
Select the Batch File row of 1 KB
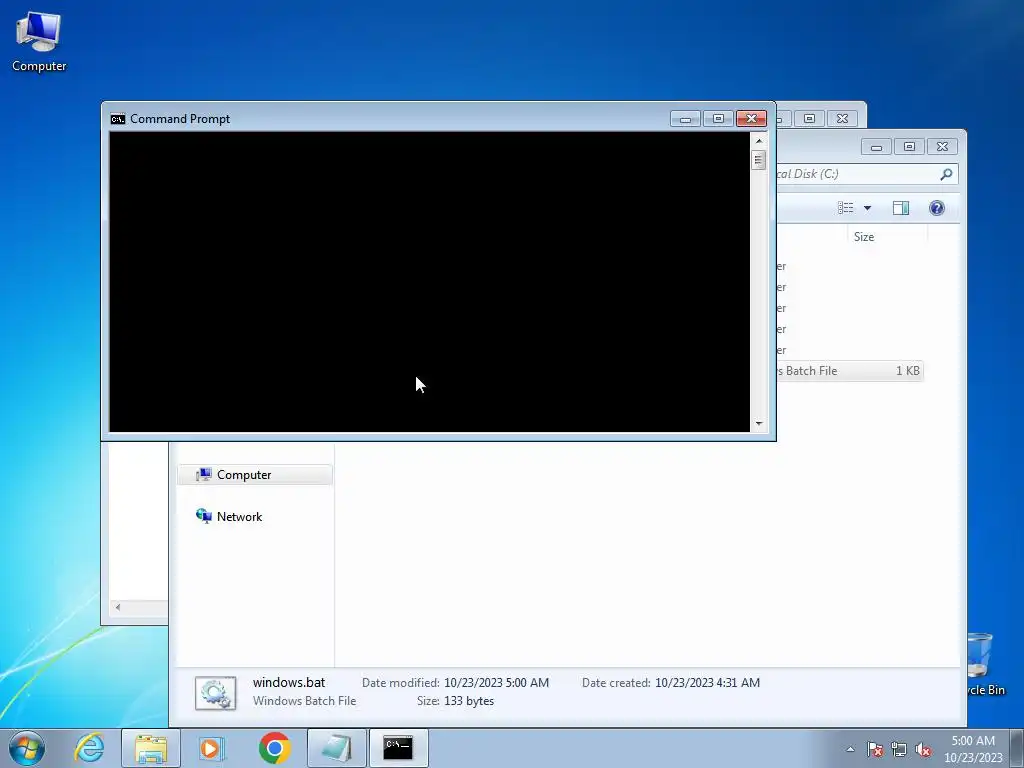[x=850, y=371]
